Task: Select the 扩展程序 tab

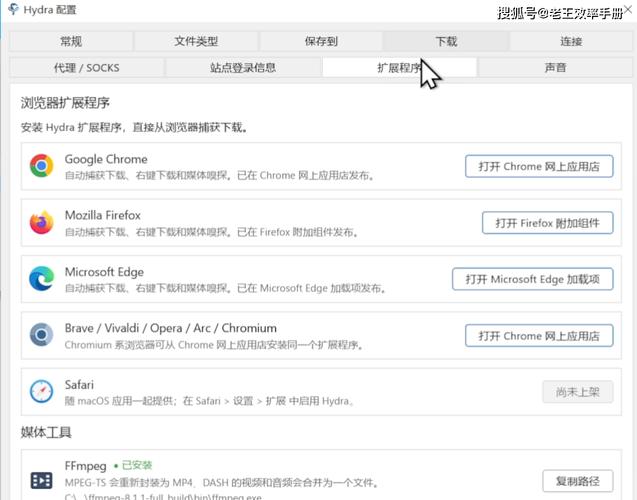Action: (399, 67)
